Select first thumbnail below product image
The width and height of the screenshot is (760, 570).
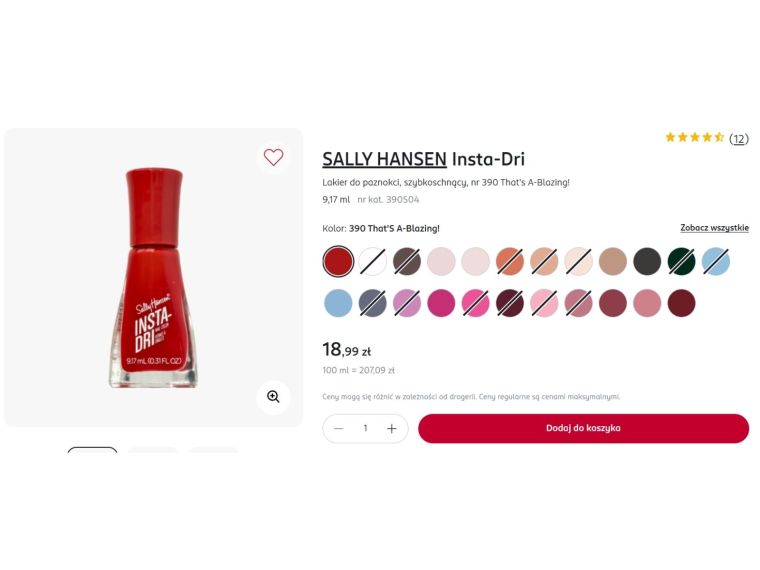click(x=92, y=450)
